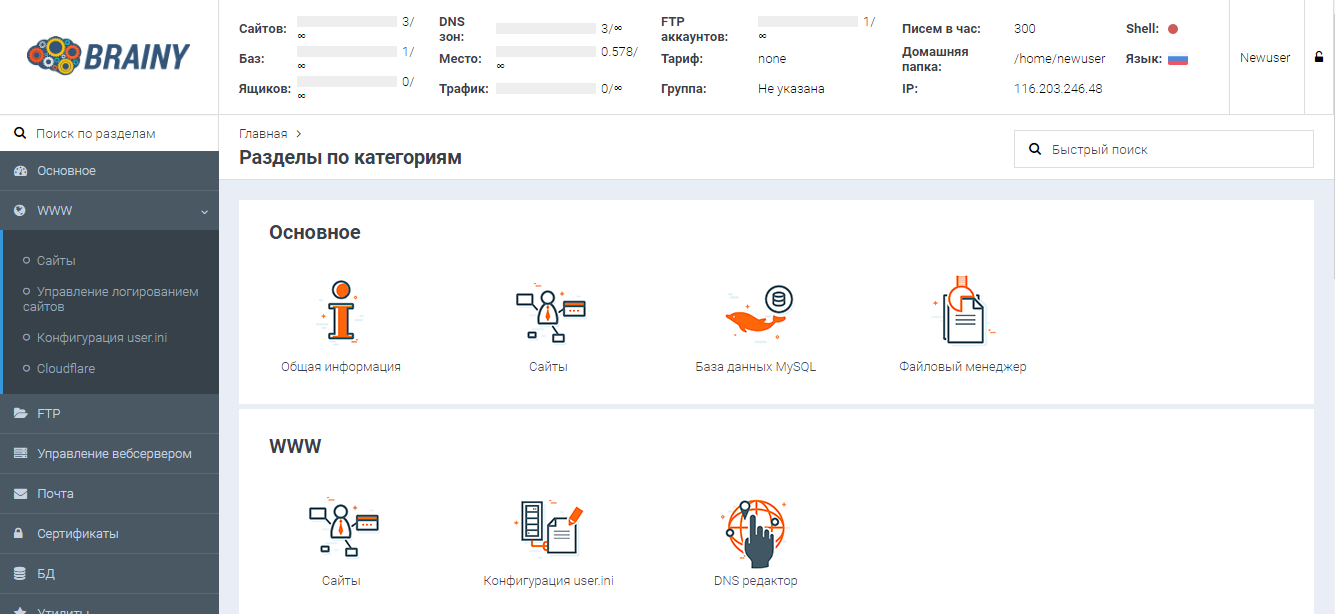This screenshot has height=614, width=1335.
Task: Open Cloudflare link in the sidebar
Action: click(x=66, y=368)
